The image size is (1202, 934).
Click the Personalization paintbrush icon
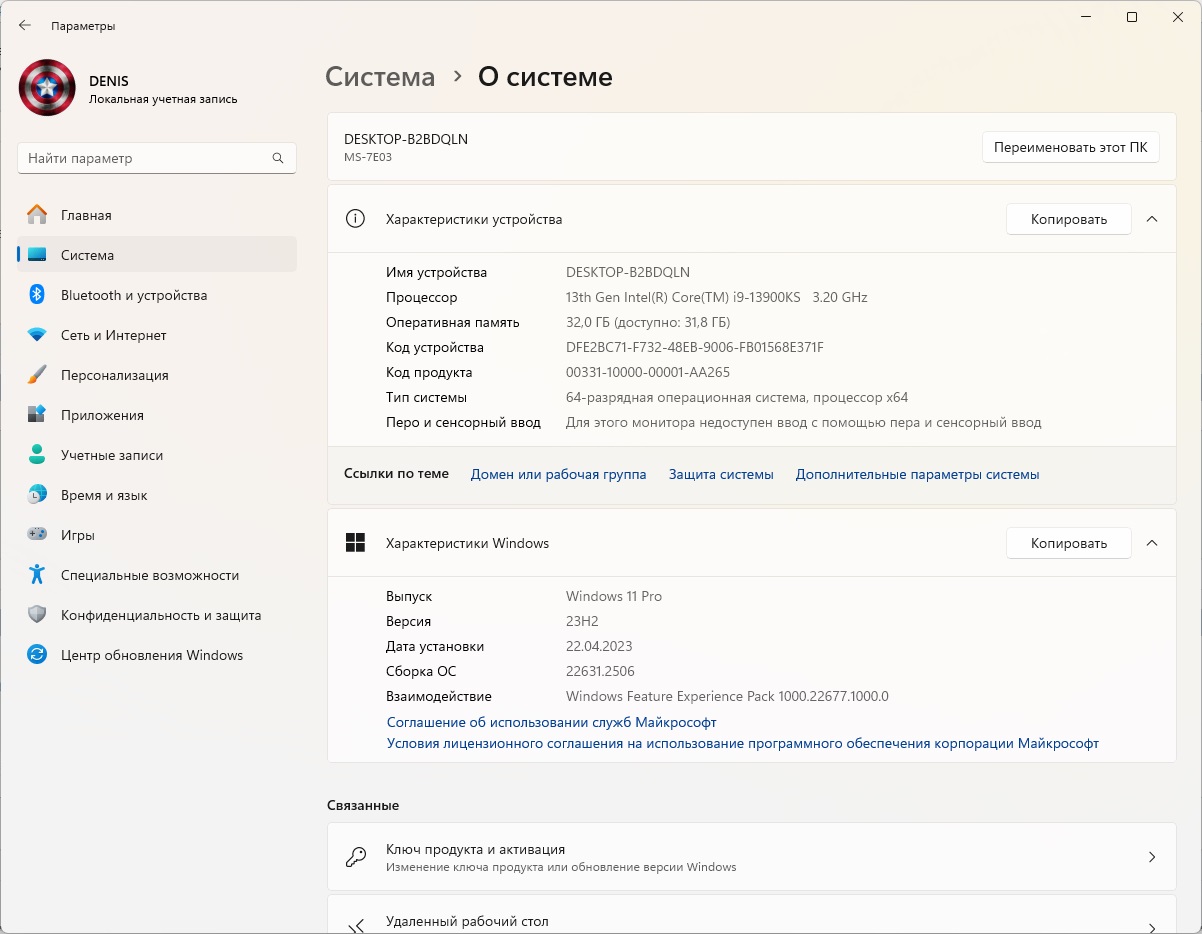tap(37, 375)
